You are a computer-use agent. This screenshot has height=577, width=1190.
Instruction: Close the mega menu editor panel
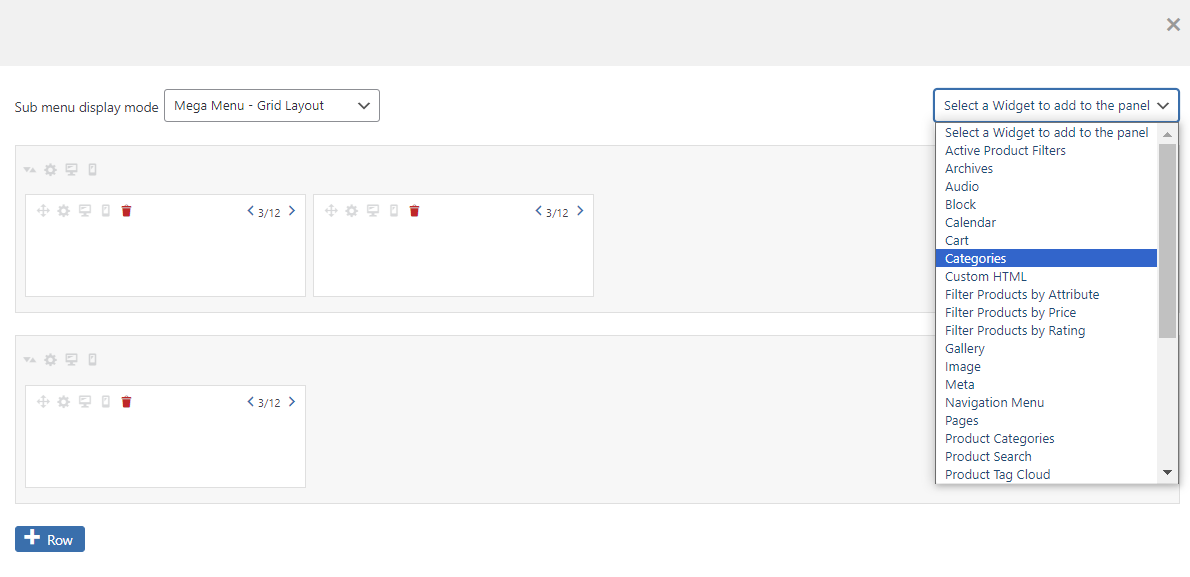coord(1172,24)
